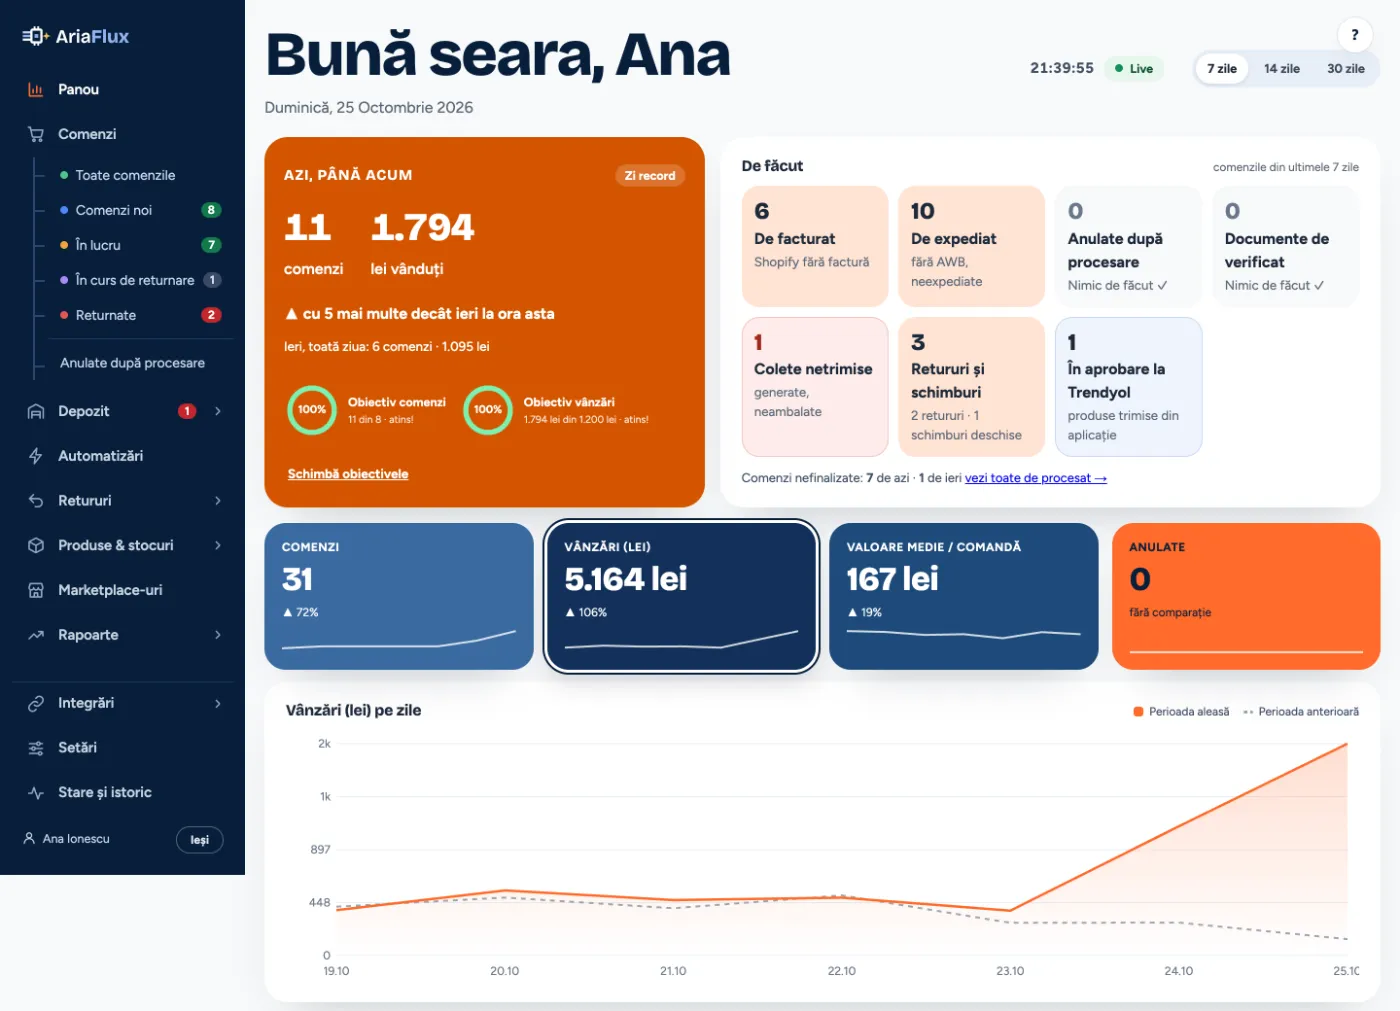This screenshot has width=1400, height=1011.
Task: Click the Obiectiv vânzări 100% progress ring
Action: point(488,410)
